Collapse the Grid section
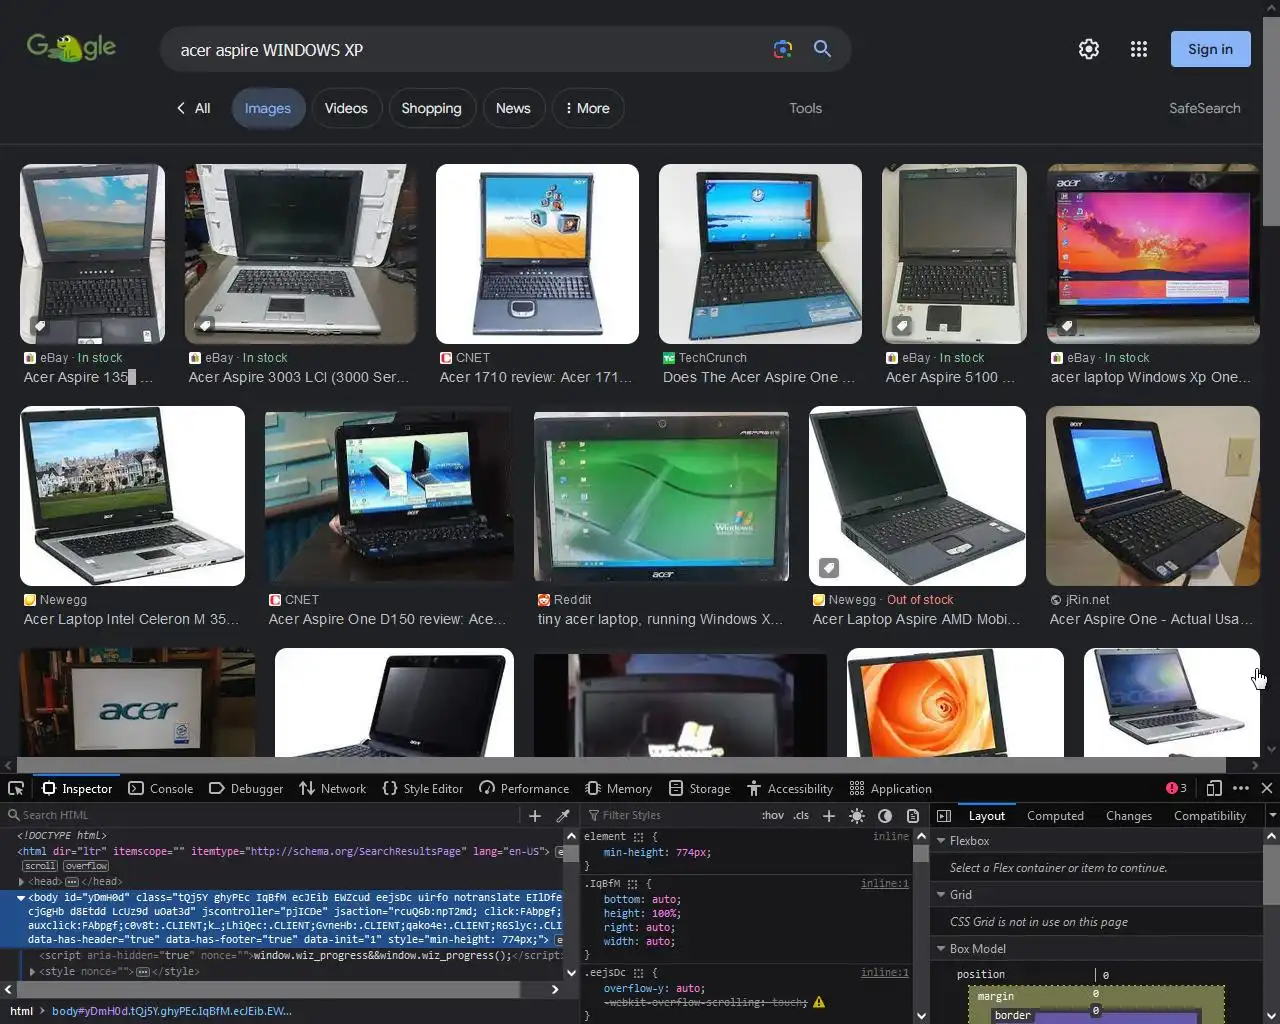This screenshot has width=1280, height=1024. tap(941, 895)
